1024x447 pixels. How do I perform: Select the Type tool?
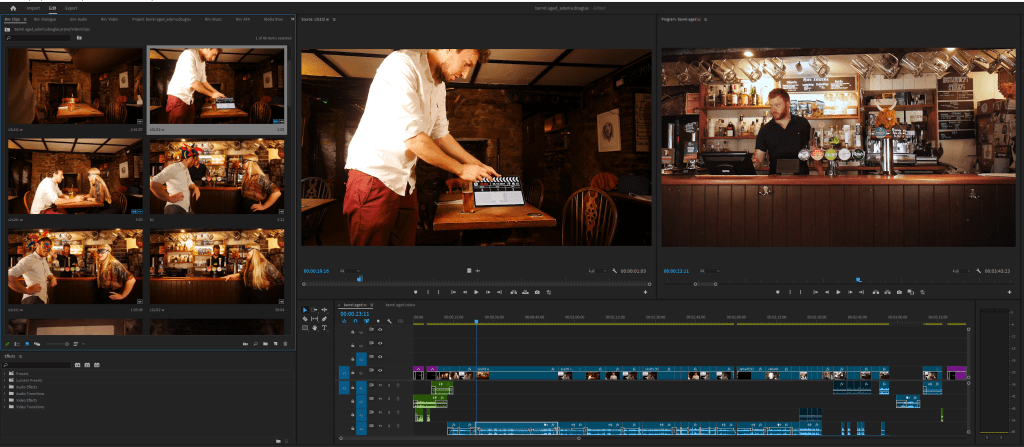click(x=324, y=327)
